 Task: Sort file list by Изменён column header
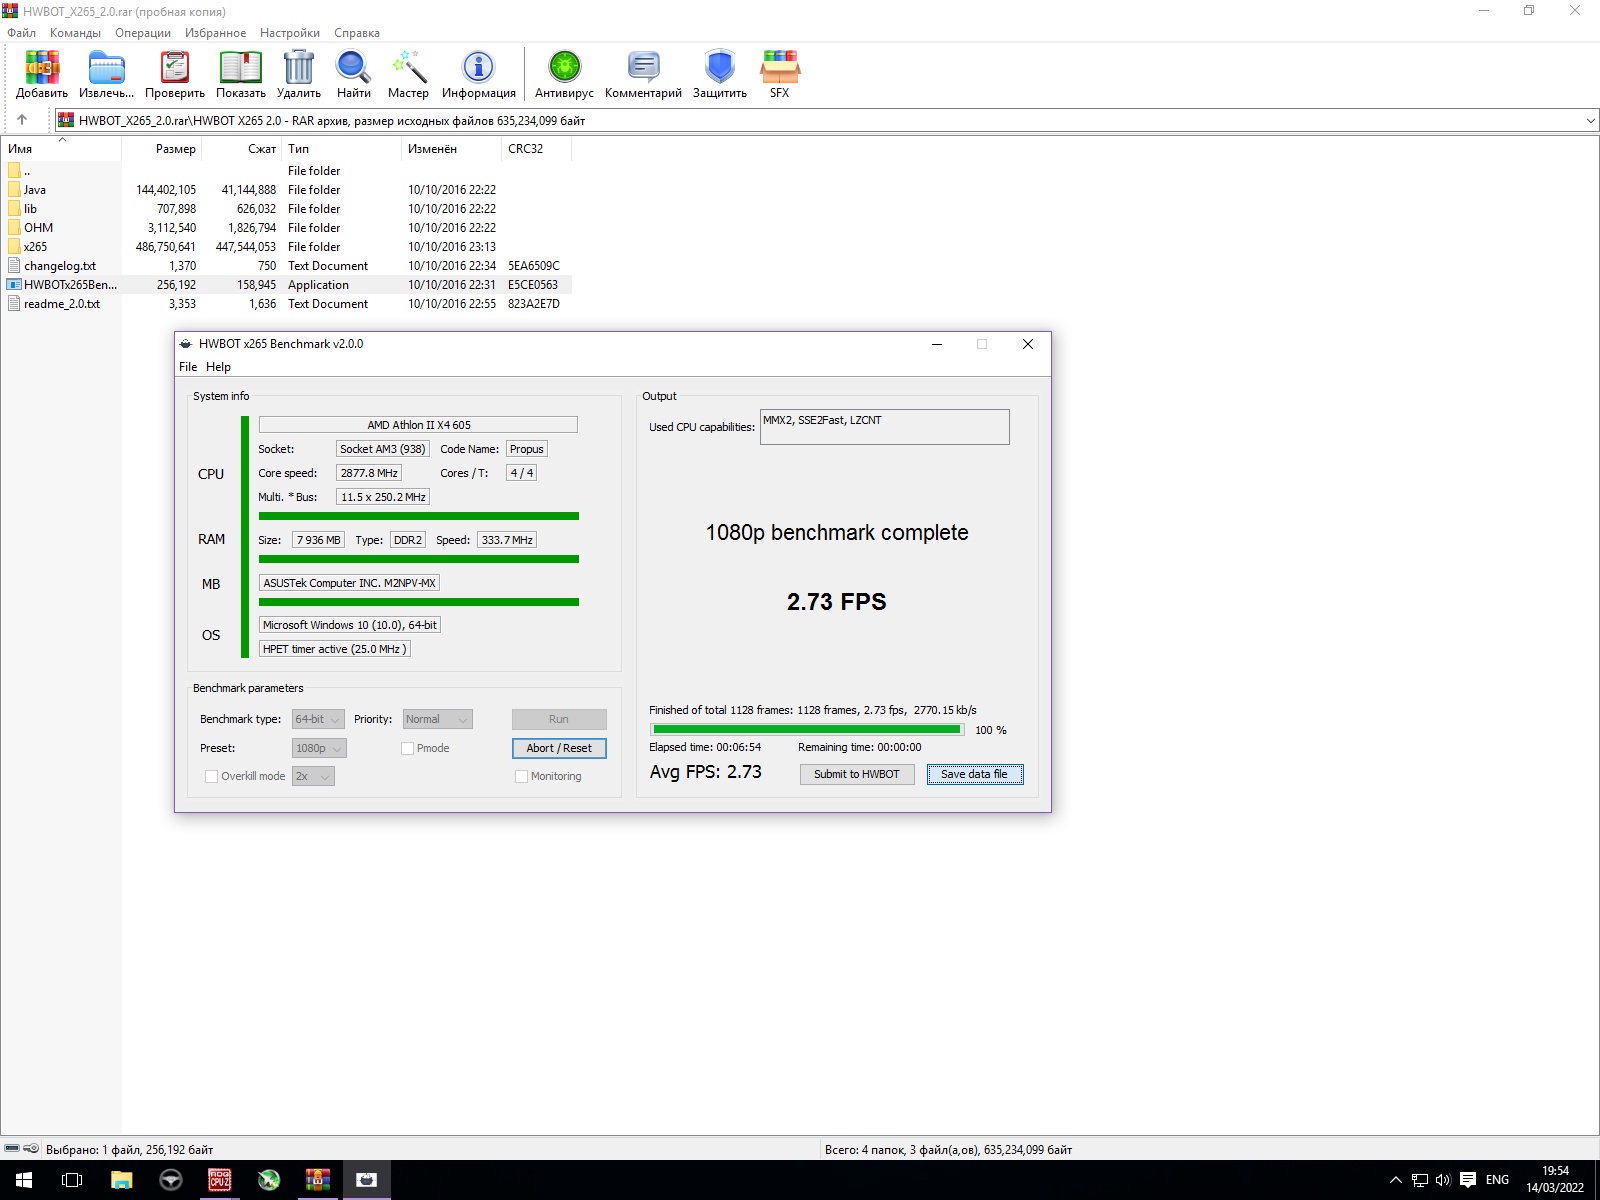[451, 149]
